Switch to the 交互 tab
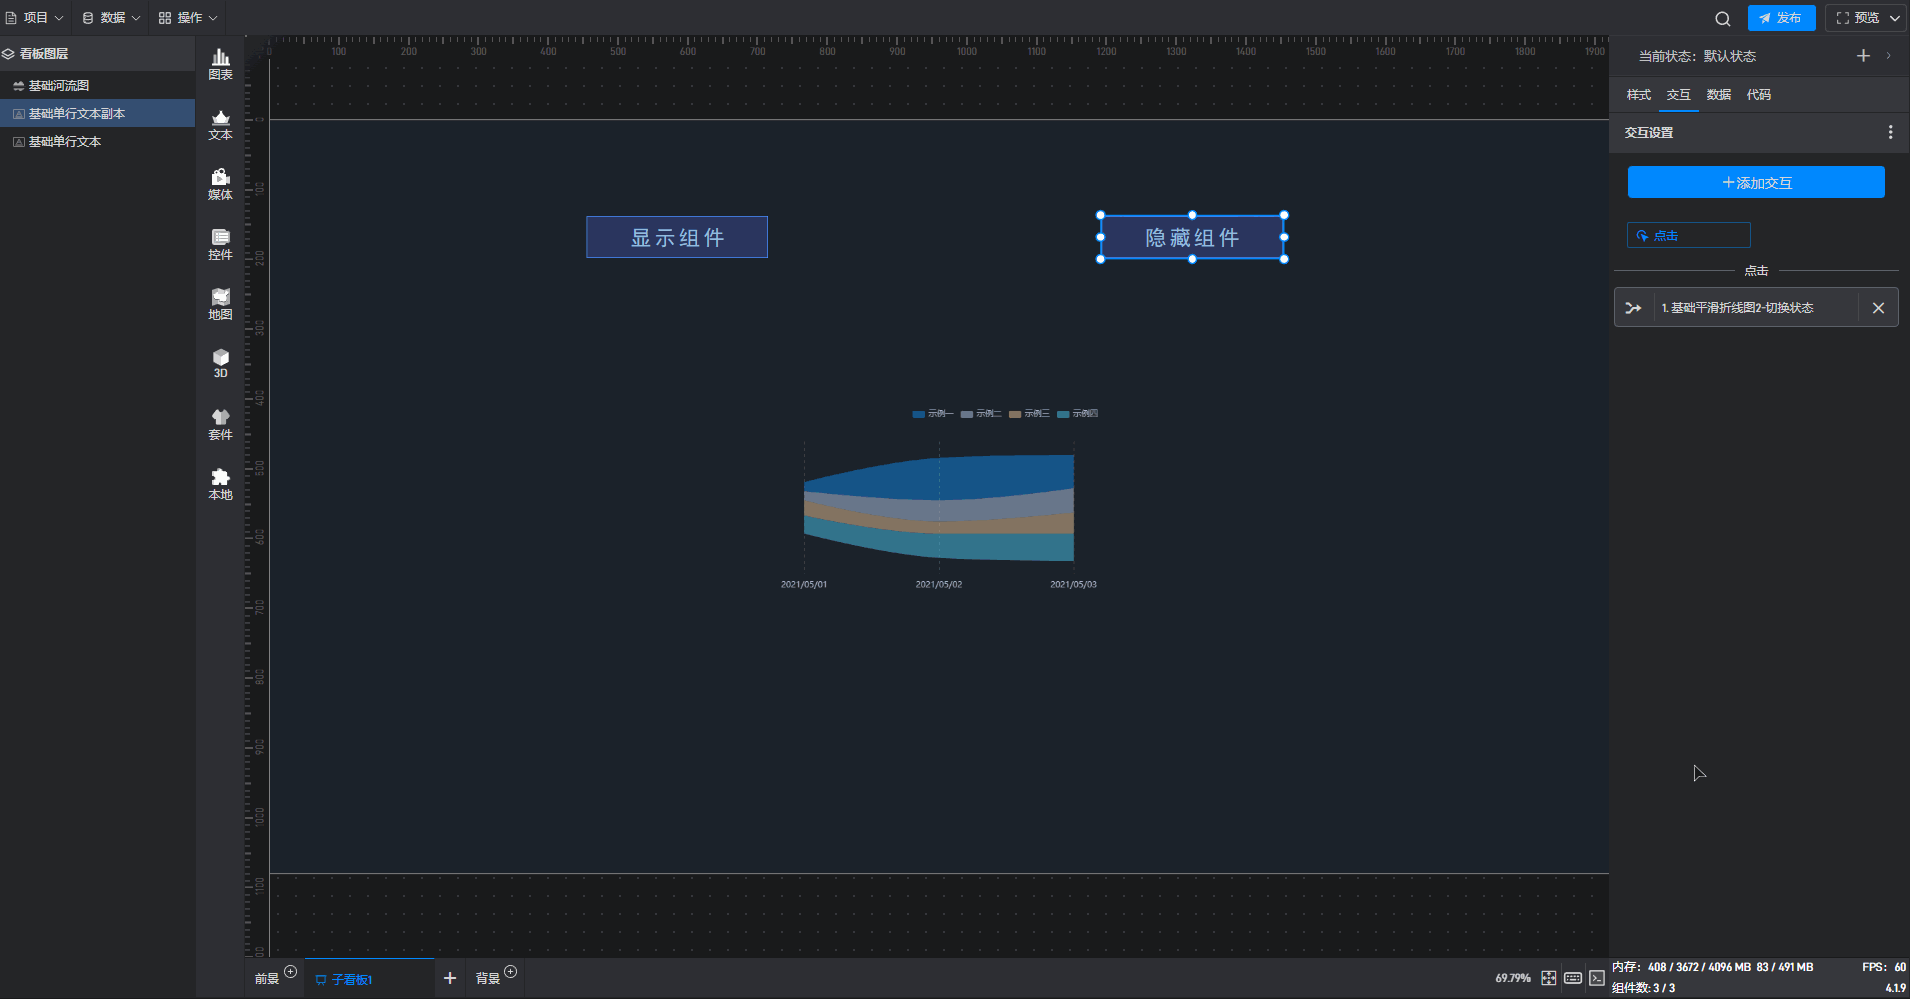The image size is (1910, 999). tap(1678, 95)
